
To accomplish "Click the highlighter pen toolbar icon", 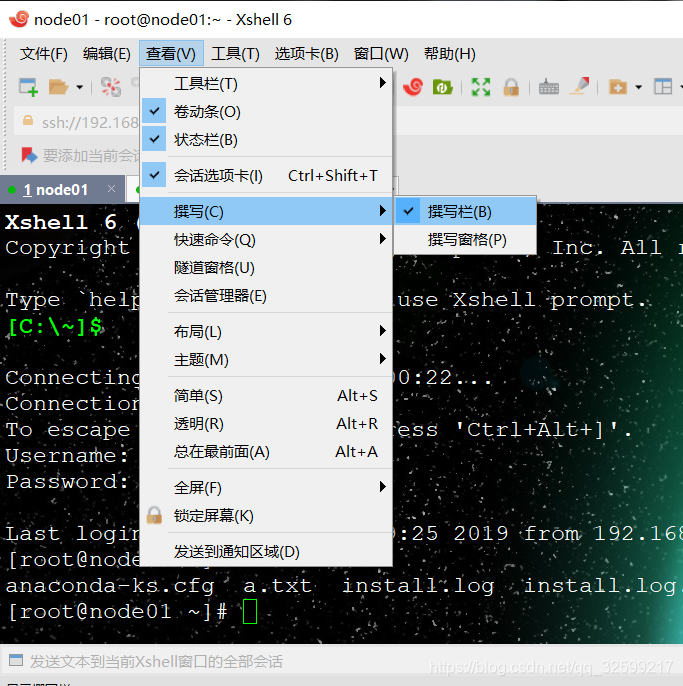I will [x=580, y=86].
